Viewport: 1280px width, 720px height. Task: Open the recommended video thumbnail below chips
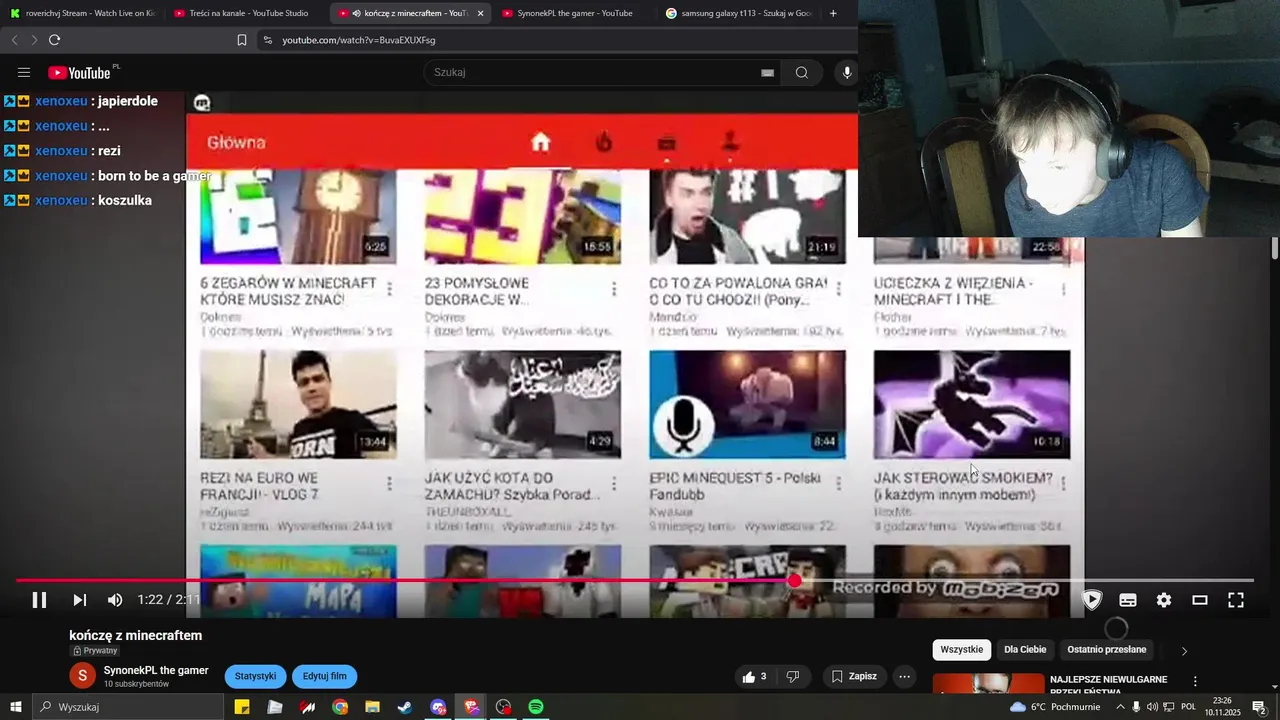pyautogui.click(x=988, y=684)
